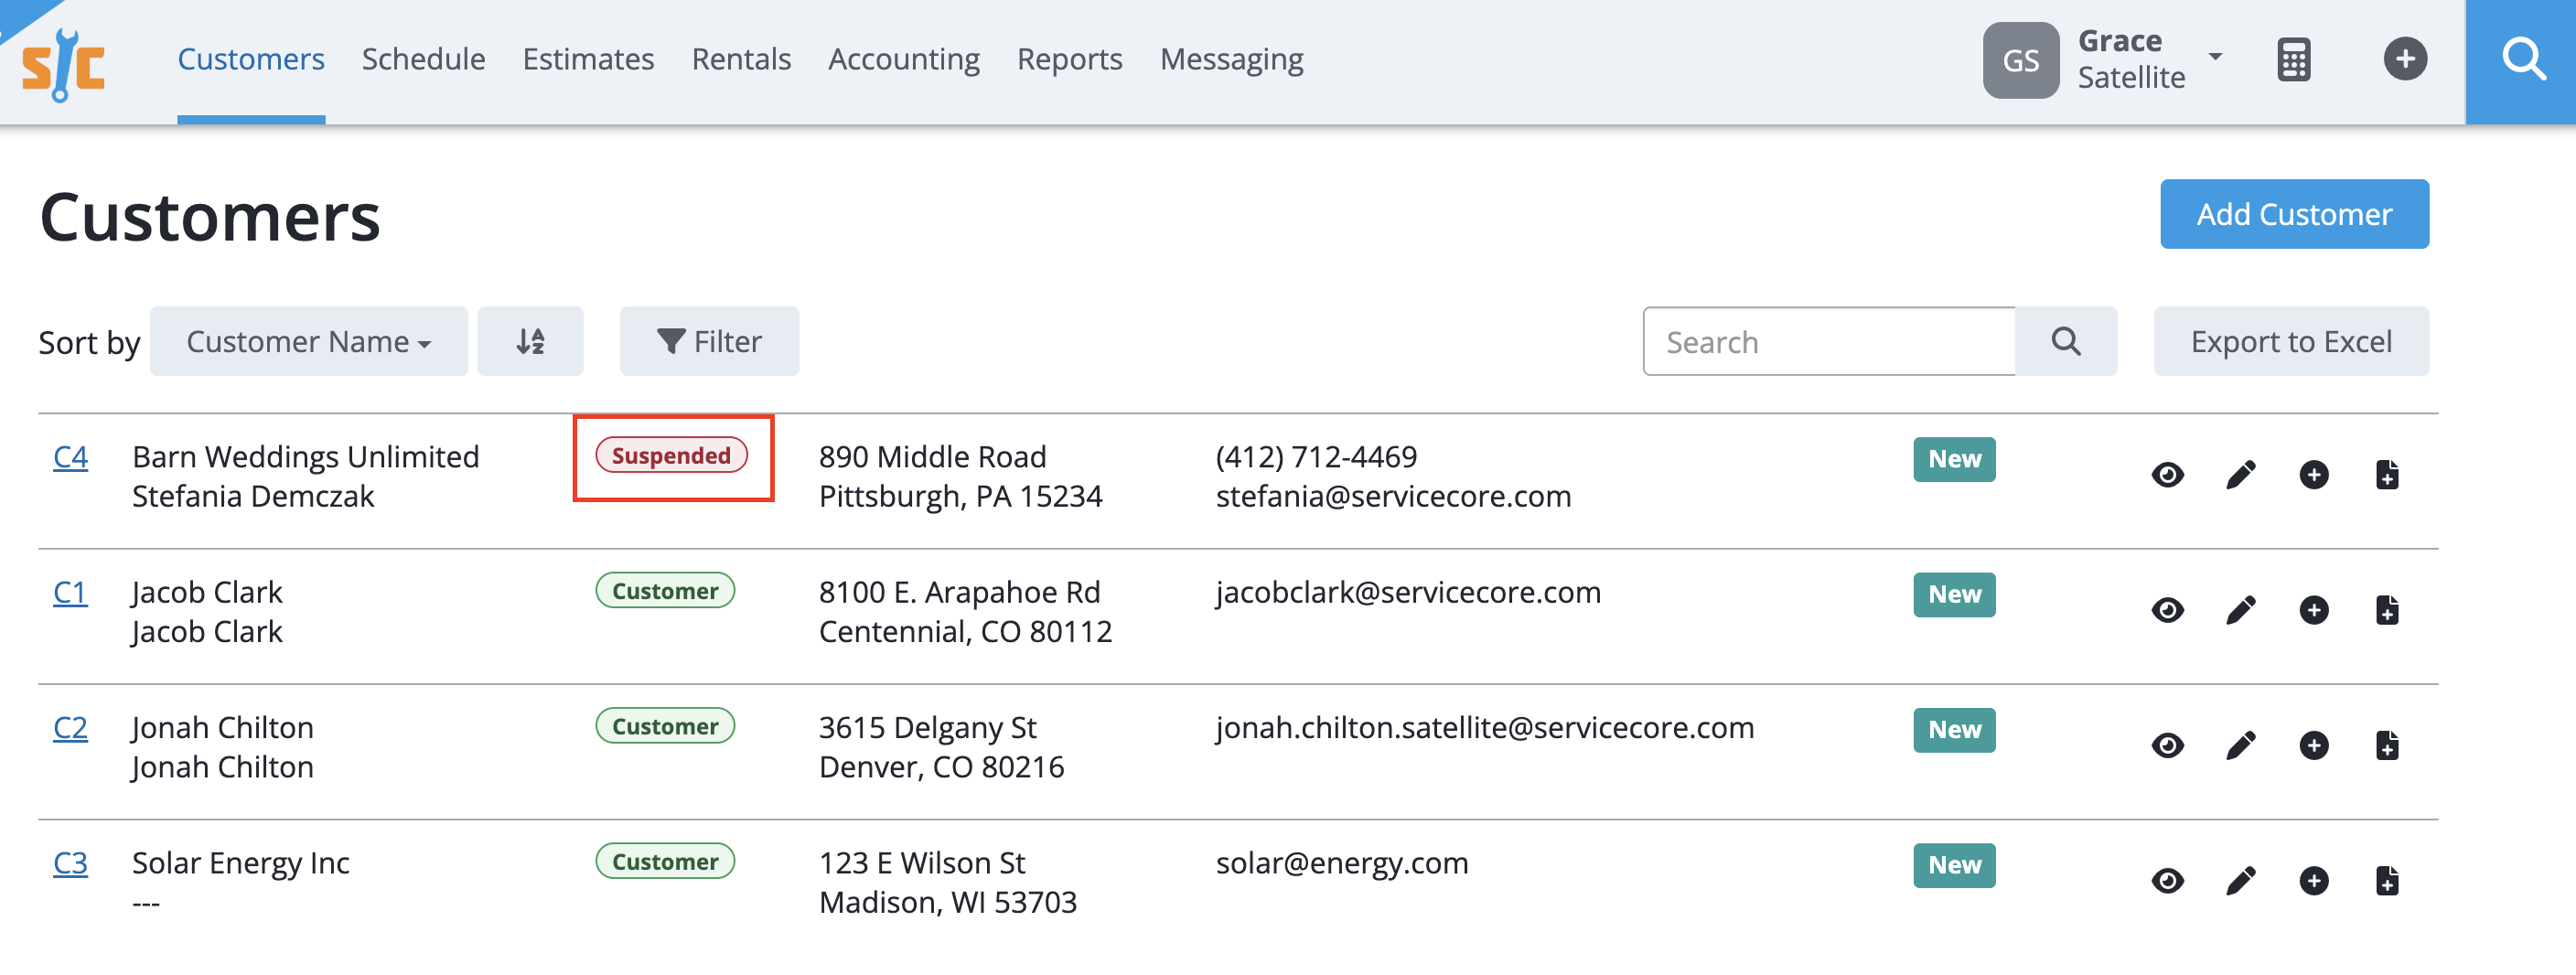Click Export to Excel button
Image resolution: width=2576 pixels, height=975 pixels.
pyautogui.click(x=2291, y=341)
